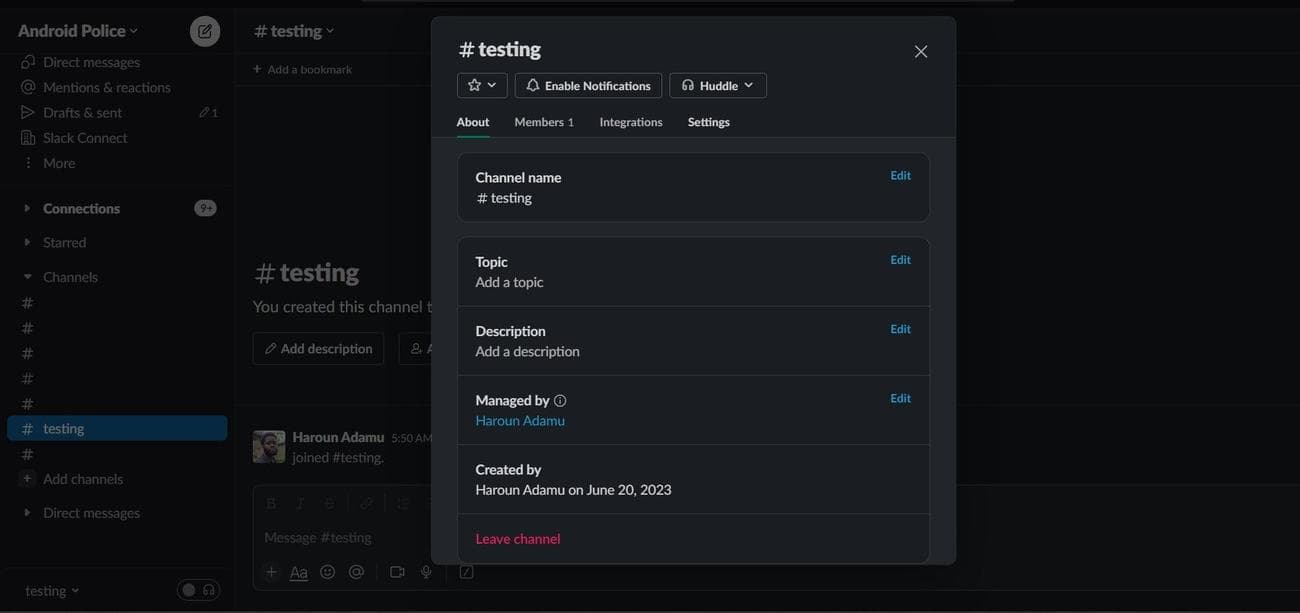Screen dimensions: 1300x613
Task: Enable Notifications for the testing channel
Action: tap(588, 86)
